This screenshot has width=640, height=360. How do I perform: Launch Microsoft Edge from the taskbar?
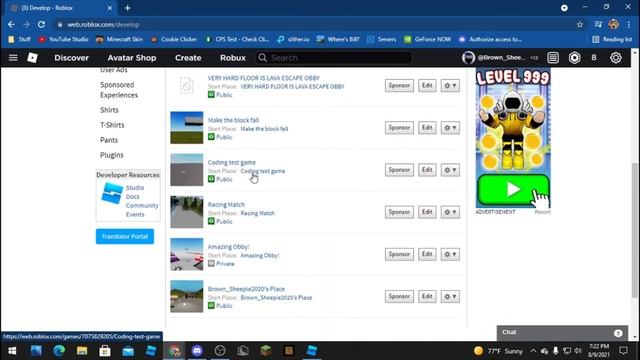(x=59, y=351)
